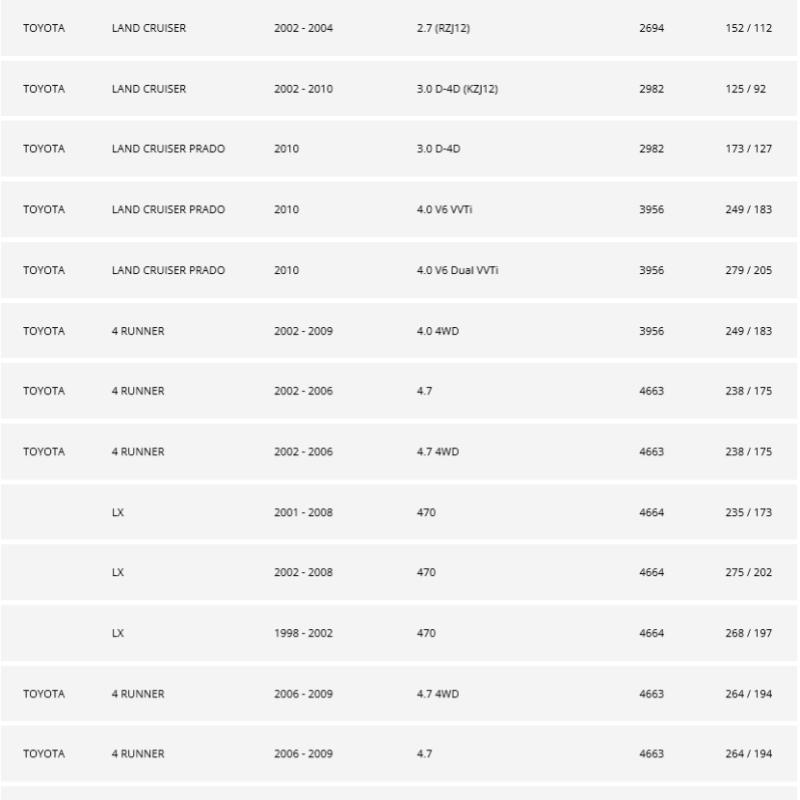
Task: Select the 235 / 173 power value
Action: [748, 512]
